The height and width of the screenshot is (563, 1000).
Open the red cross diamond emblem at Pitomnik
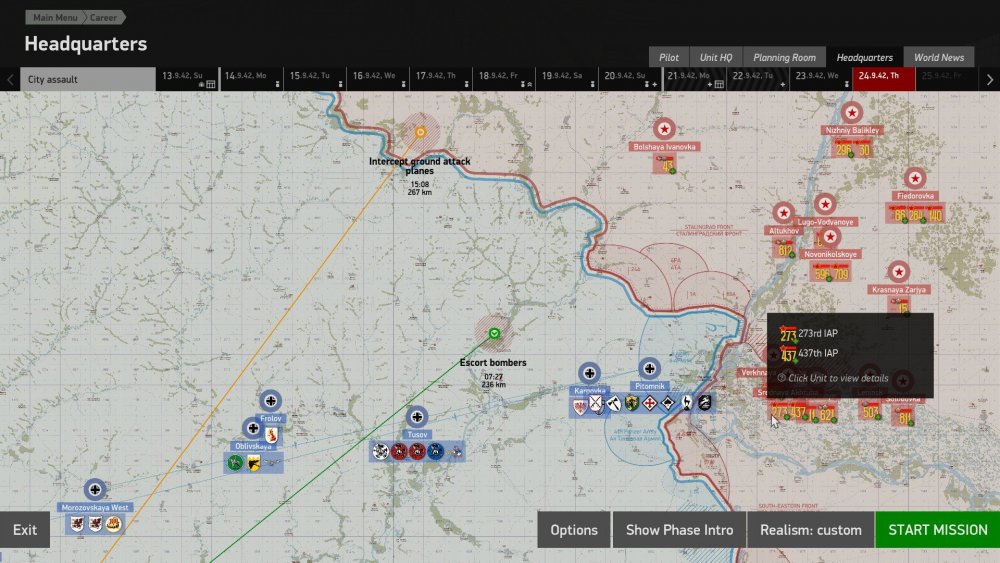tap(649, 403)
